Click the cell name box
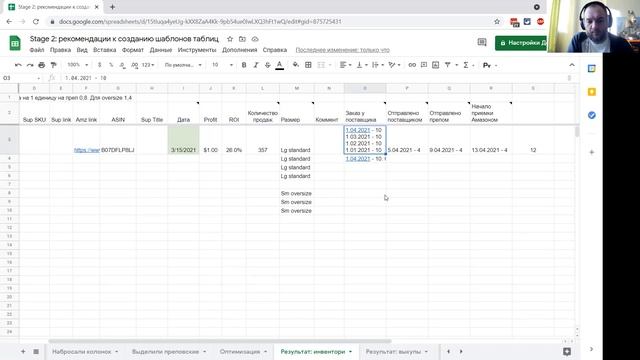640x360 pixels. 21,78
